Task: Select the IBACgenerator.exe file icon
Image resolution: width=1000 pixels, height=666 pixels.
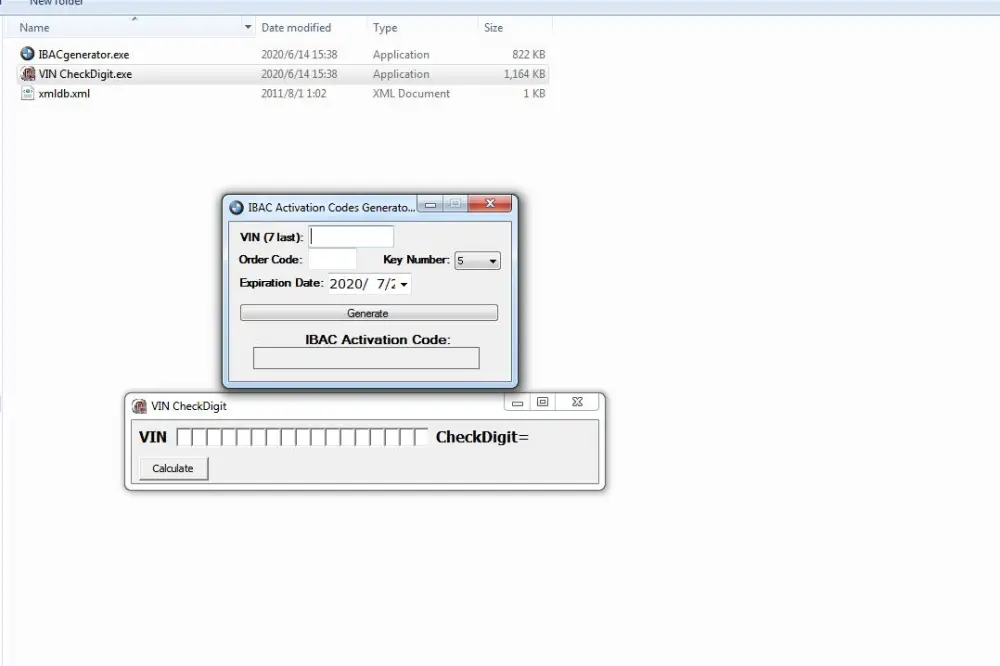Action: coord(28,54)
